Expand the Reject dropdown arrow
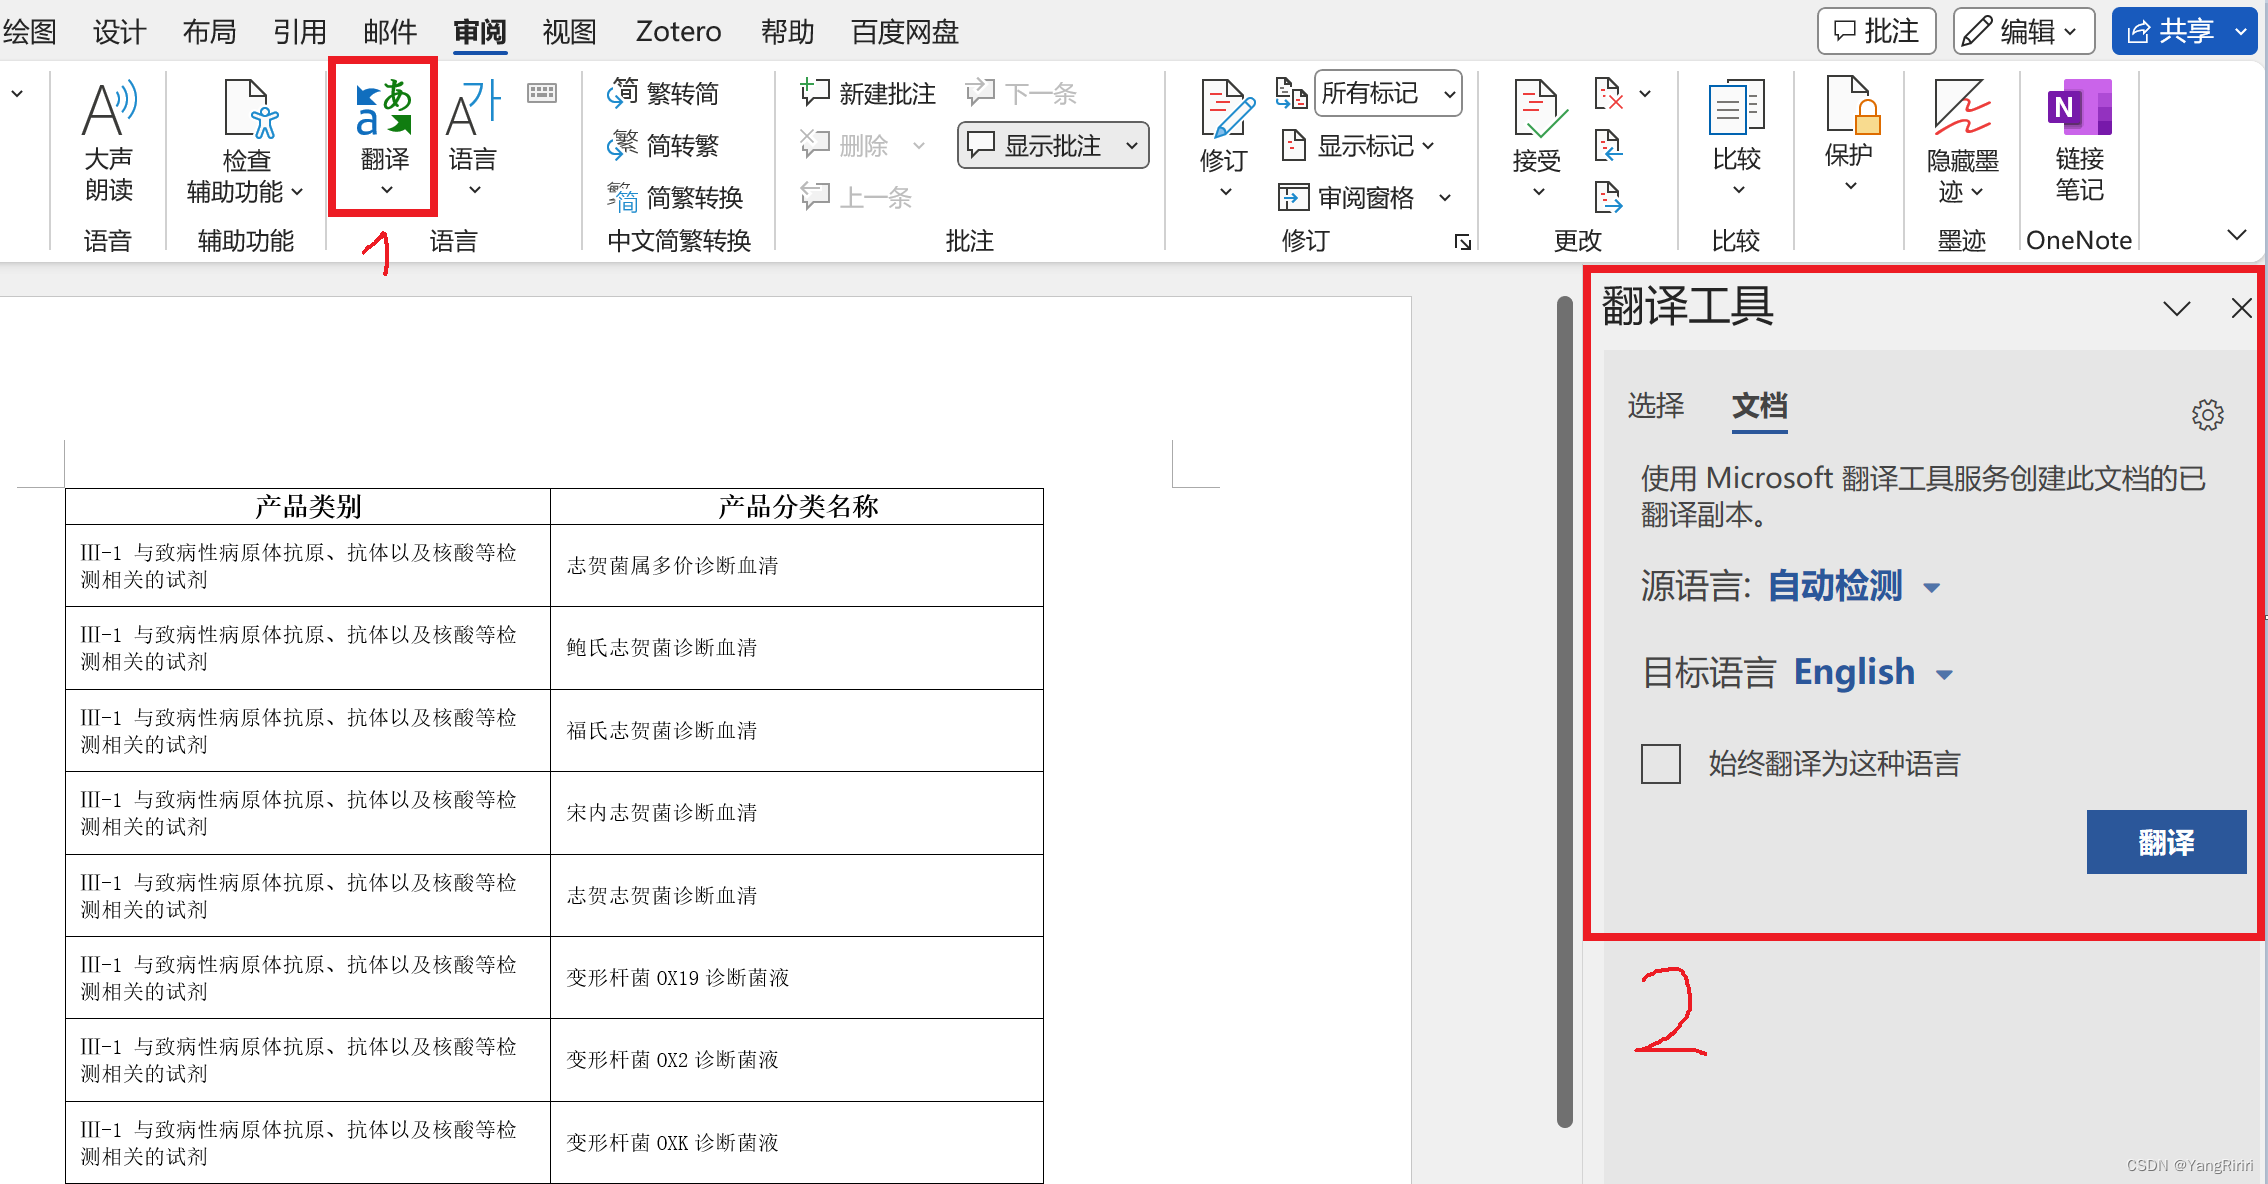 [x=1645, y=93]
